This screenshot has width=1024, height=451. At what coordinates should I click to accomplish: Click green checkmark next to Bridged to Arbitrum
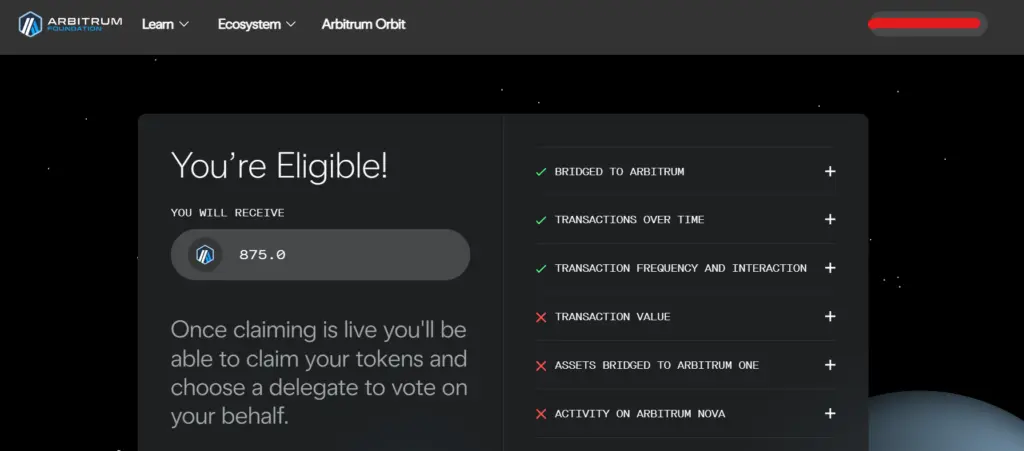(x=541, y=172)
